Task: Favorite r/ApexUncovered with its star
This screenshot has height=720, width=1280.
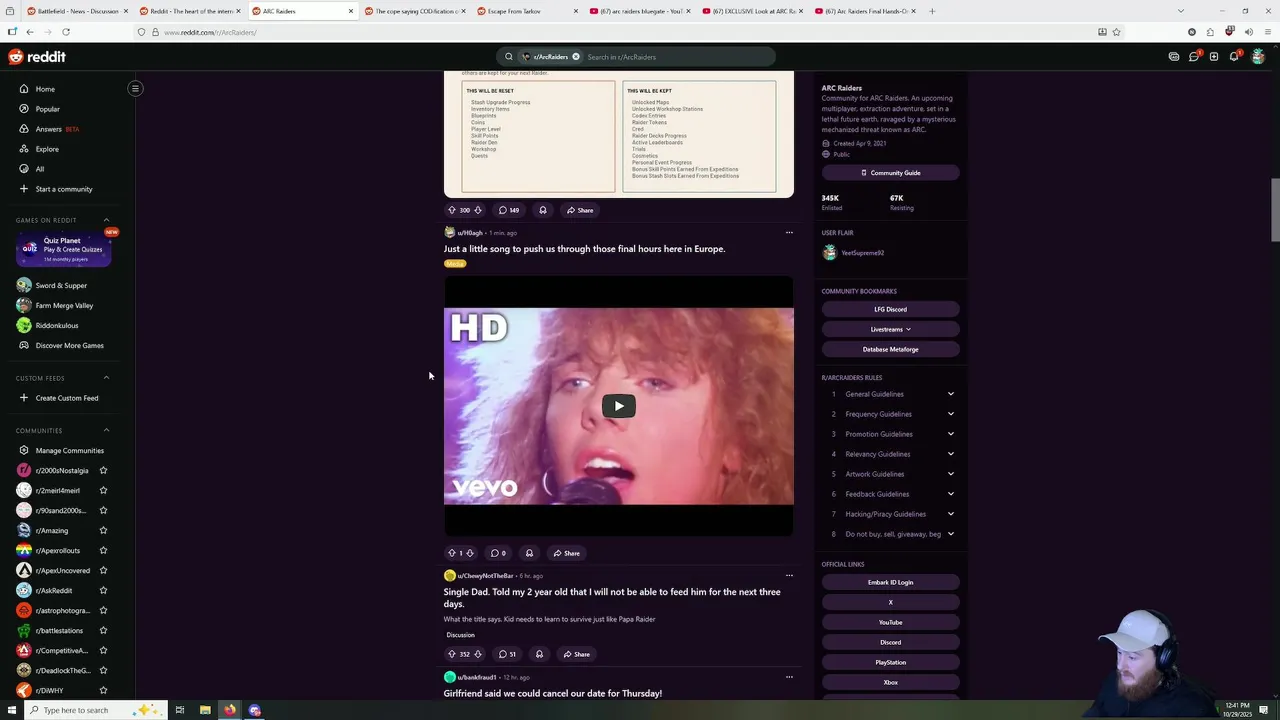Action: click(x=103, y=570)
